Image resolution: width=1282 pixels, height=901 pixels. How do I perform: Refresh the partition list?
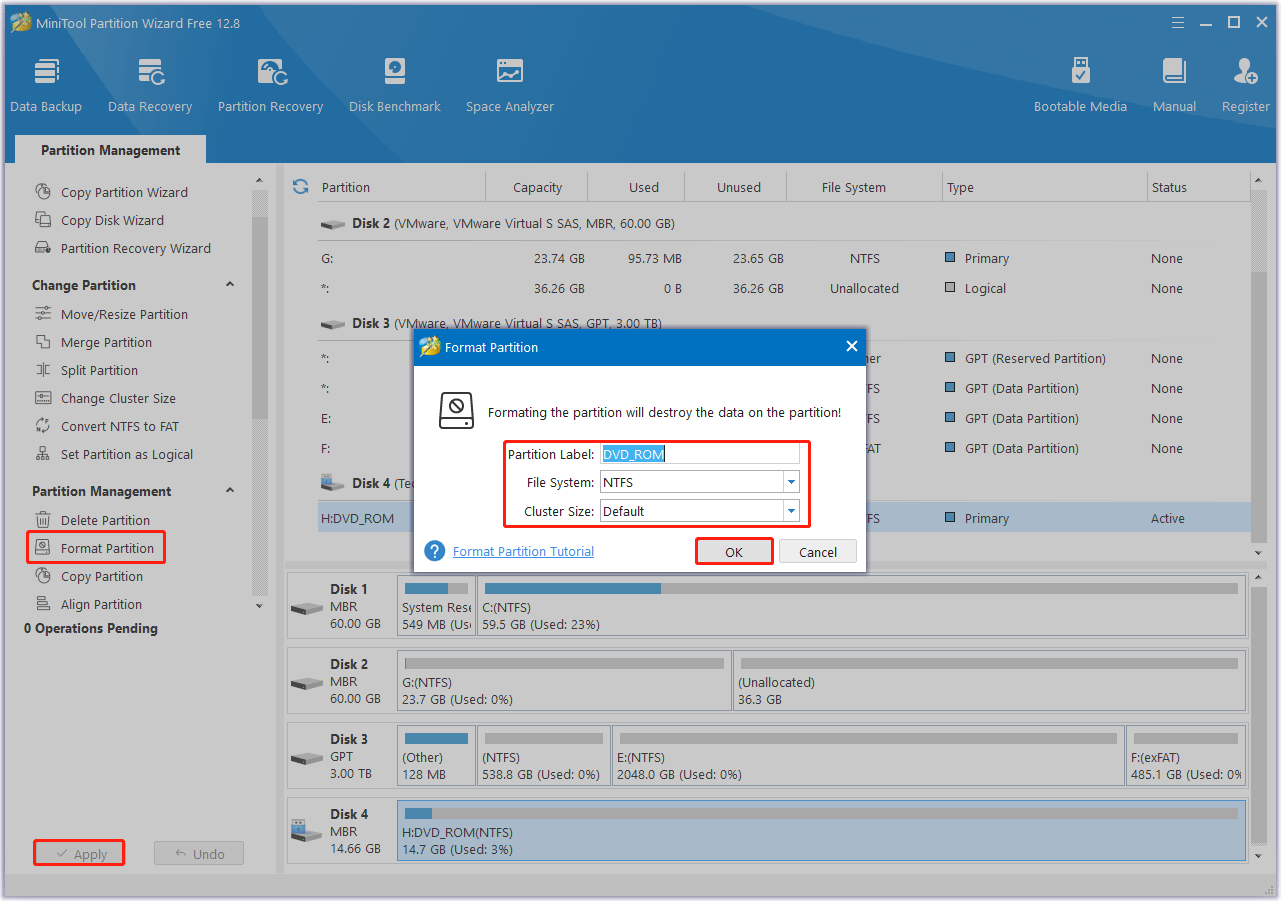300,186
